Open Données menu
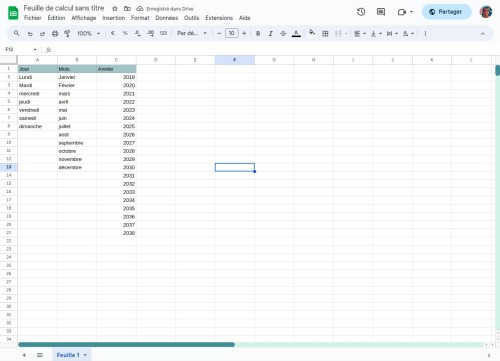Viewport: 500px width, 361px height. pyautogui.click(x=167, y=18)
